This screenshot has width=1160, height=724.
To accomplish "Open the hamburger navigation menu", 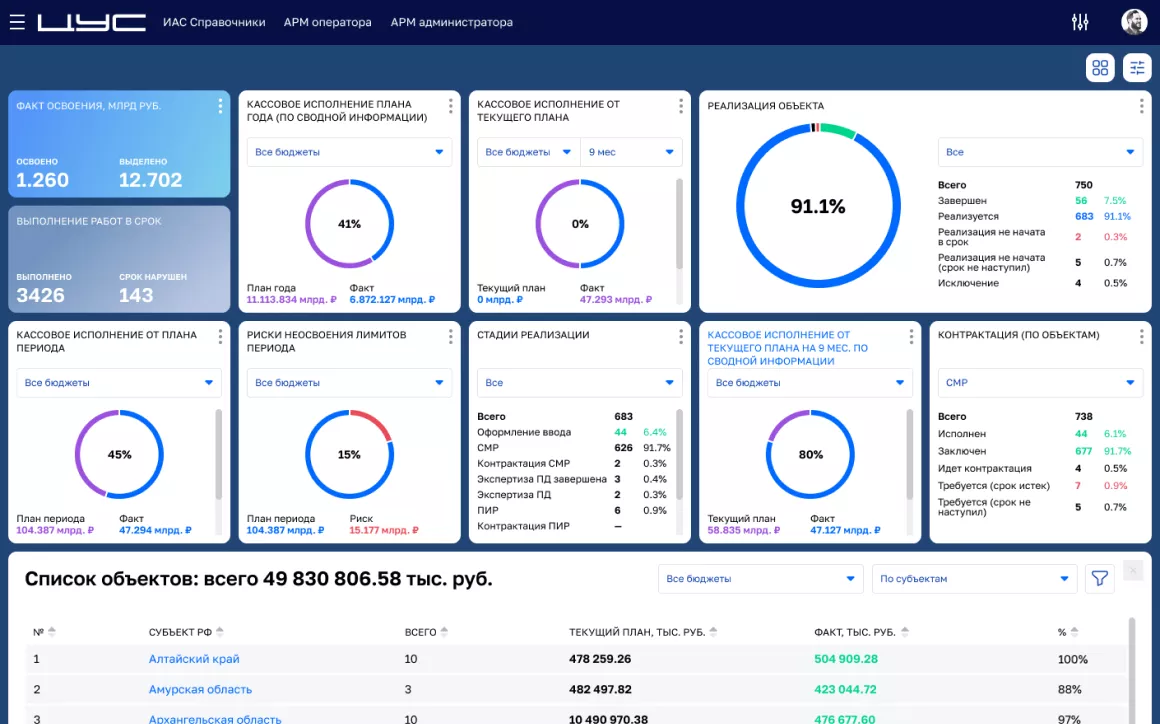I will pyautogui.click(x=17, y=22).
